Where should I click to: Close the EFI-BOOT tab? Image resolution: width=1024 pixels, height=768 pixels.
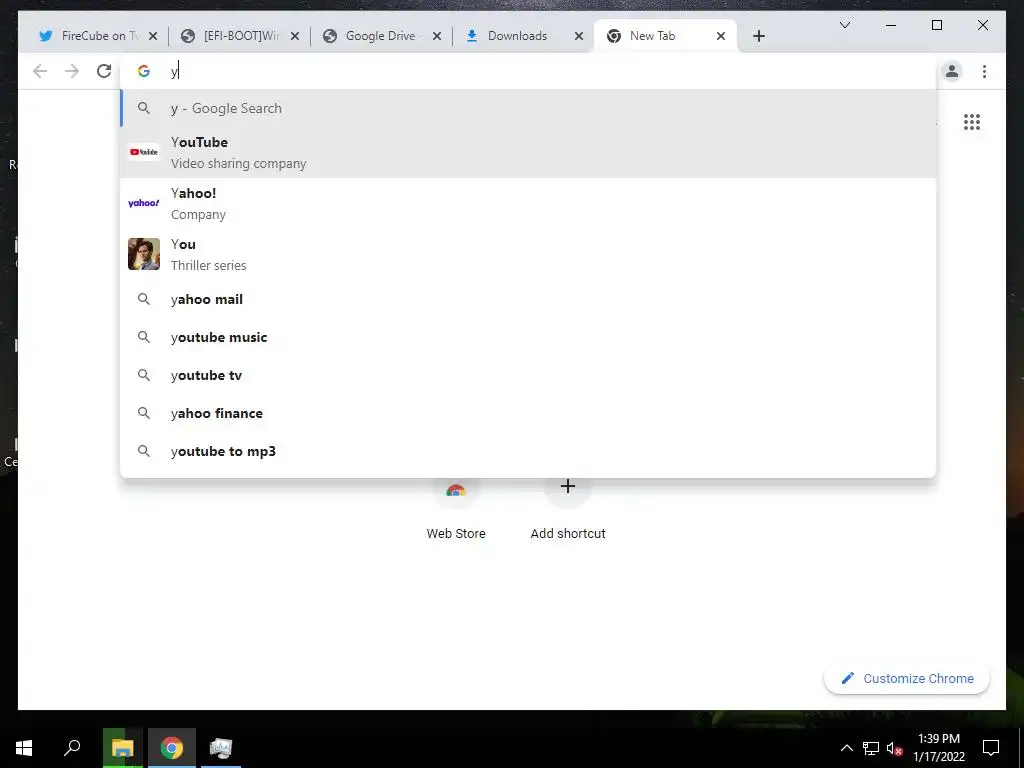295,36
